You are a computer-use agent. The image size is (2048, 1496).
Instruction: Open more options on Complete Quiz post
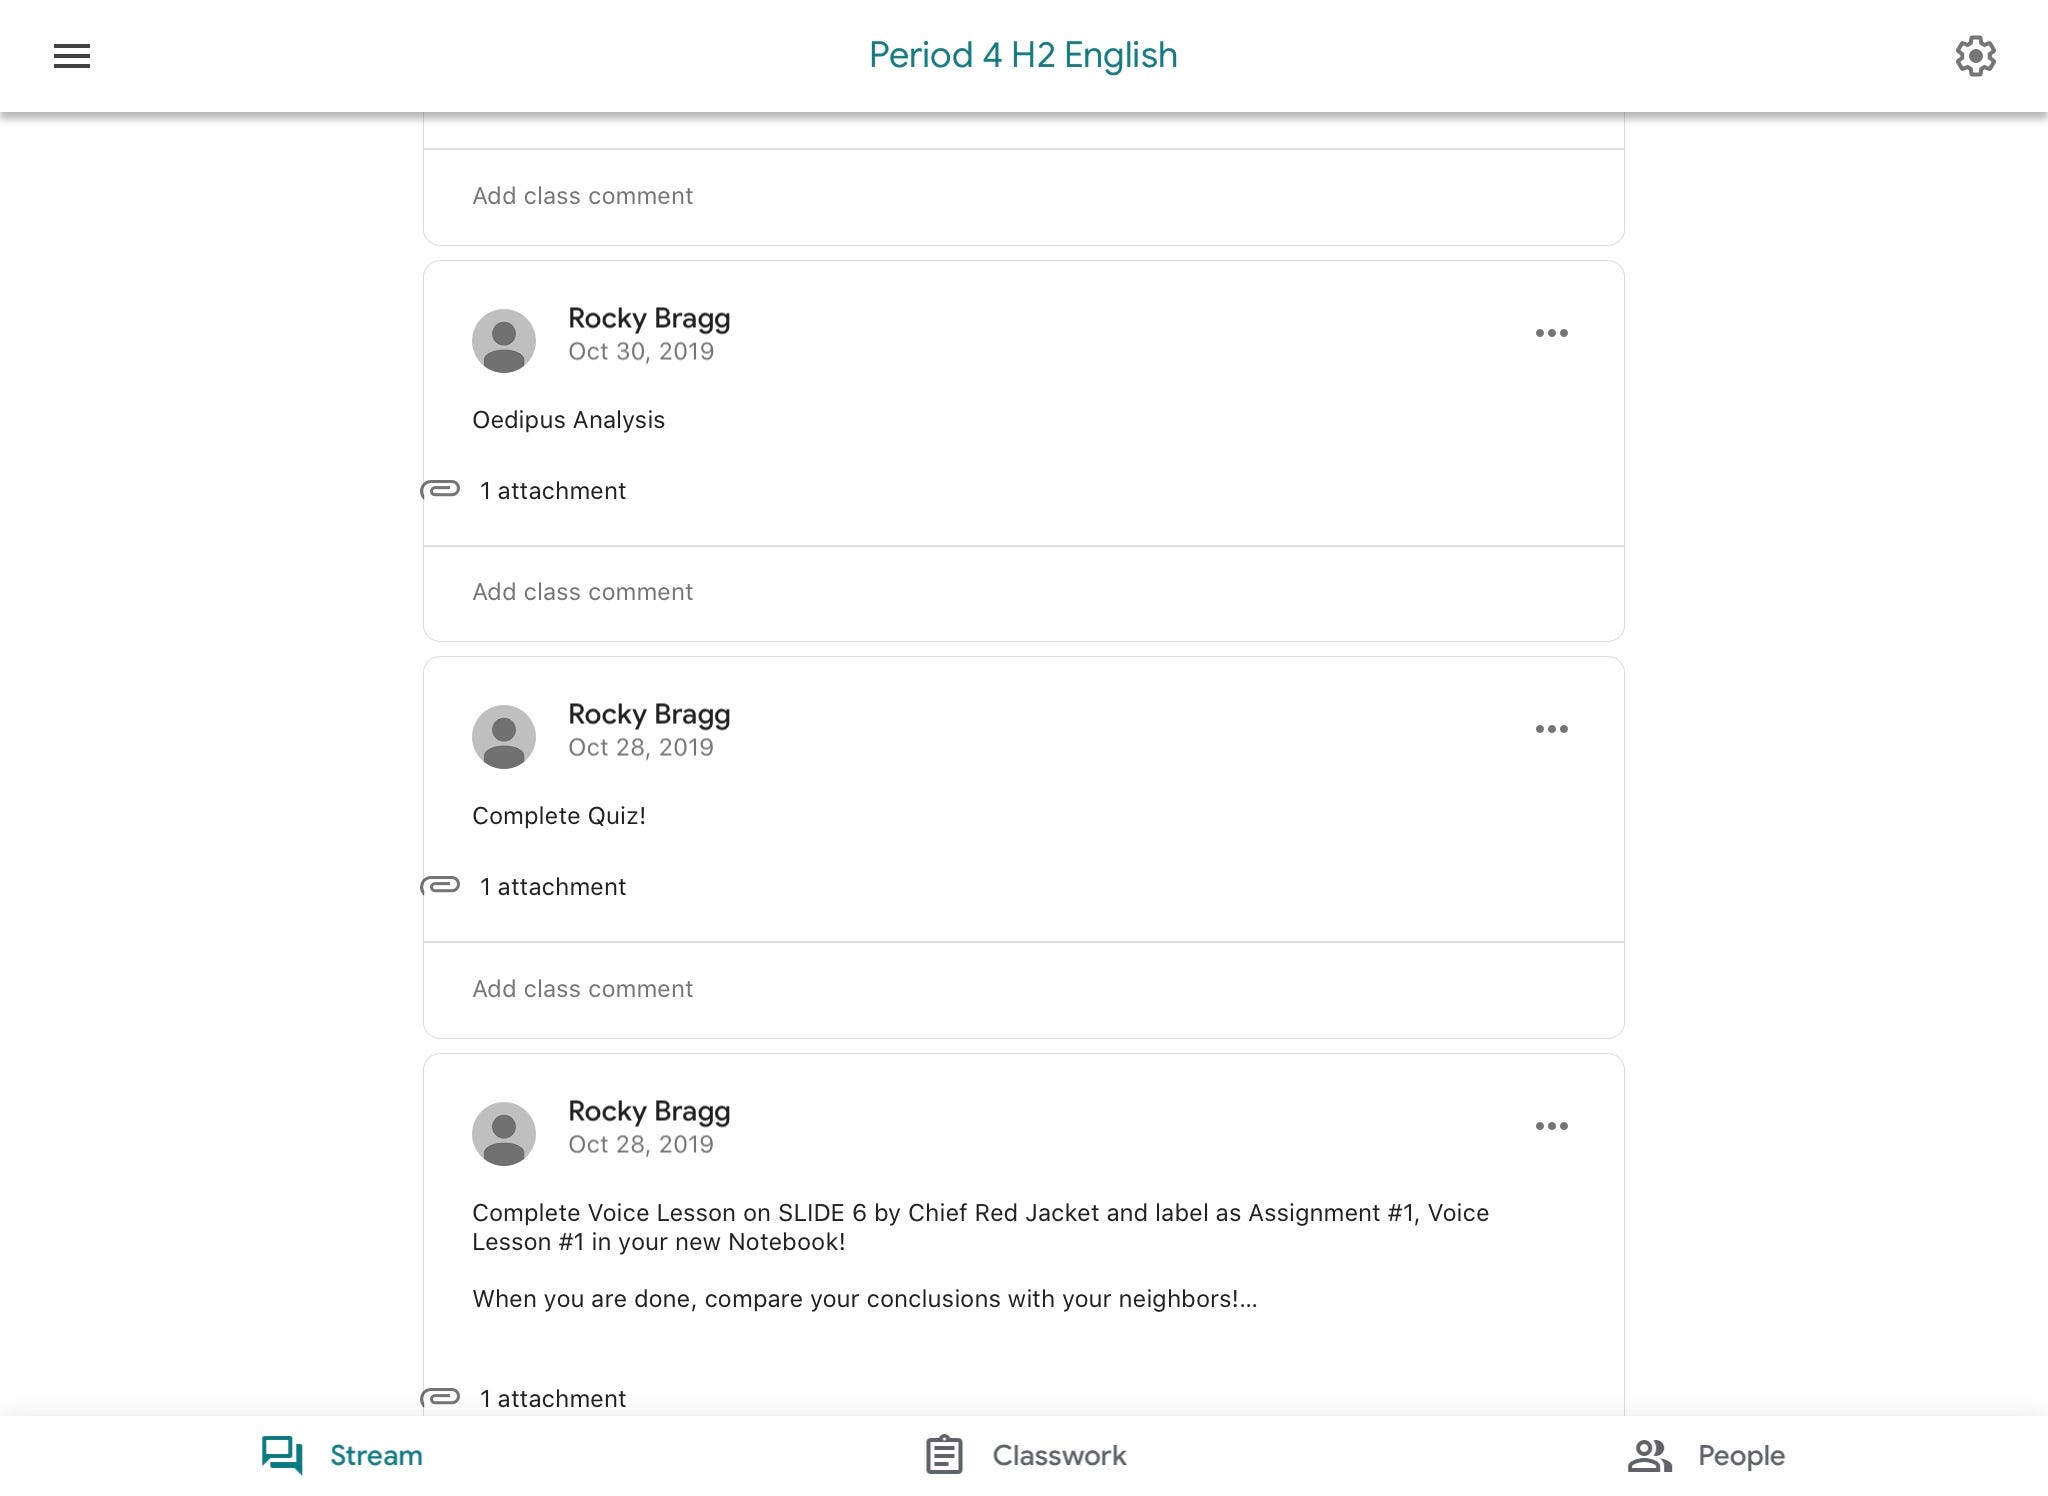(1551, 729)
